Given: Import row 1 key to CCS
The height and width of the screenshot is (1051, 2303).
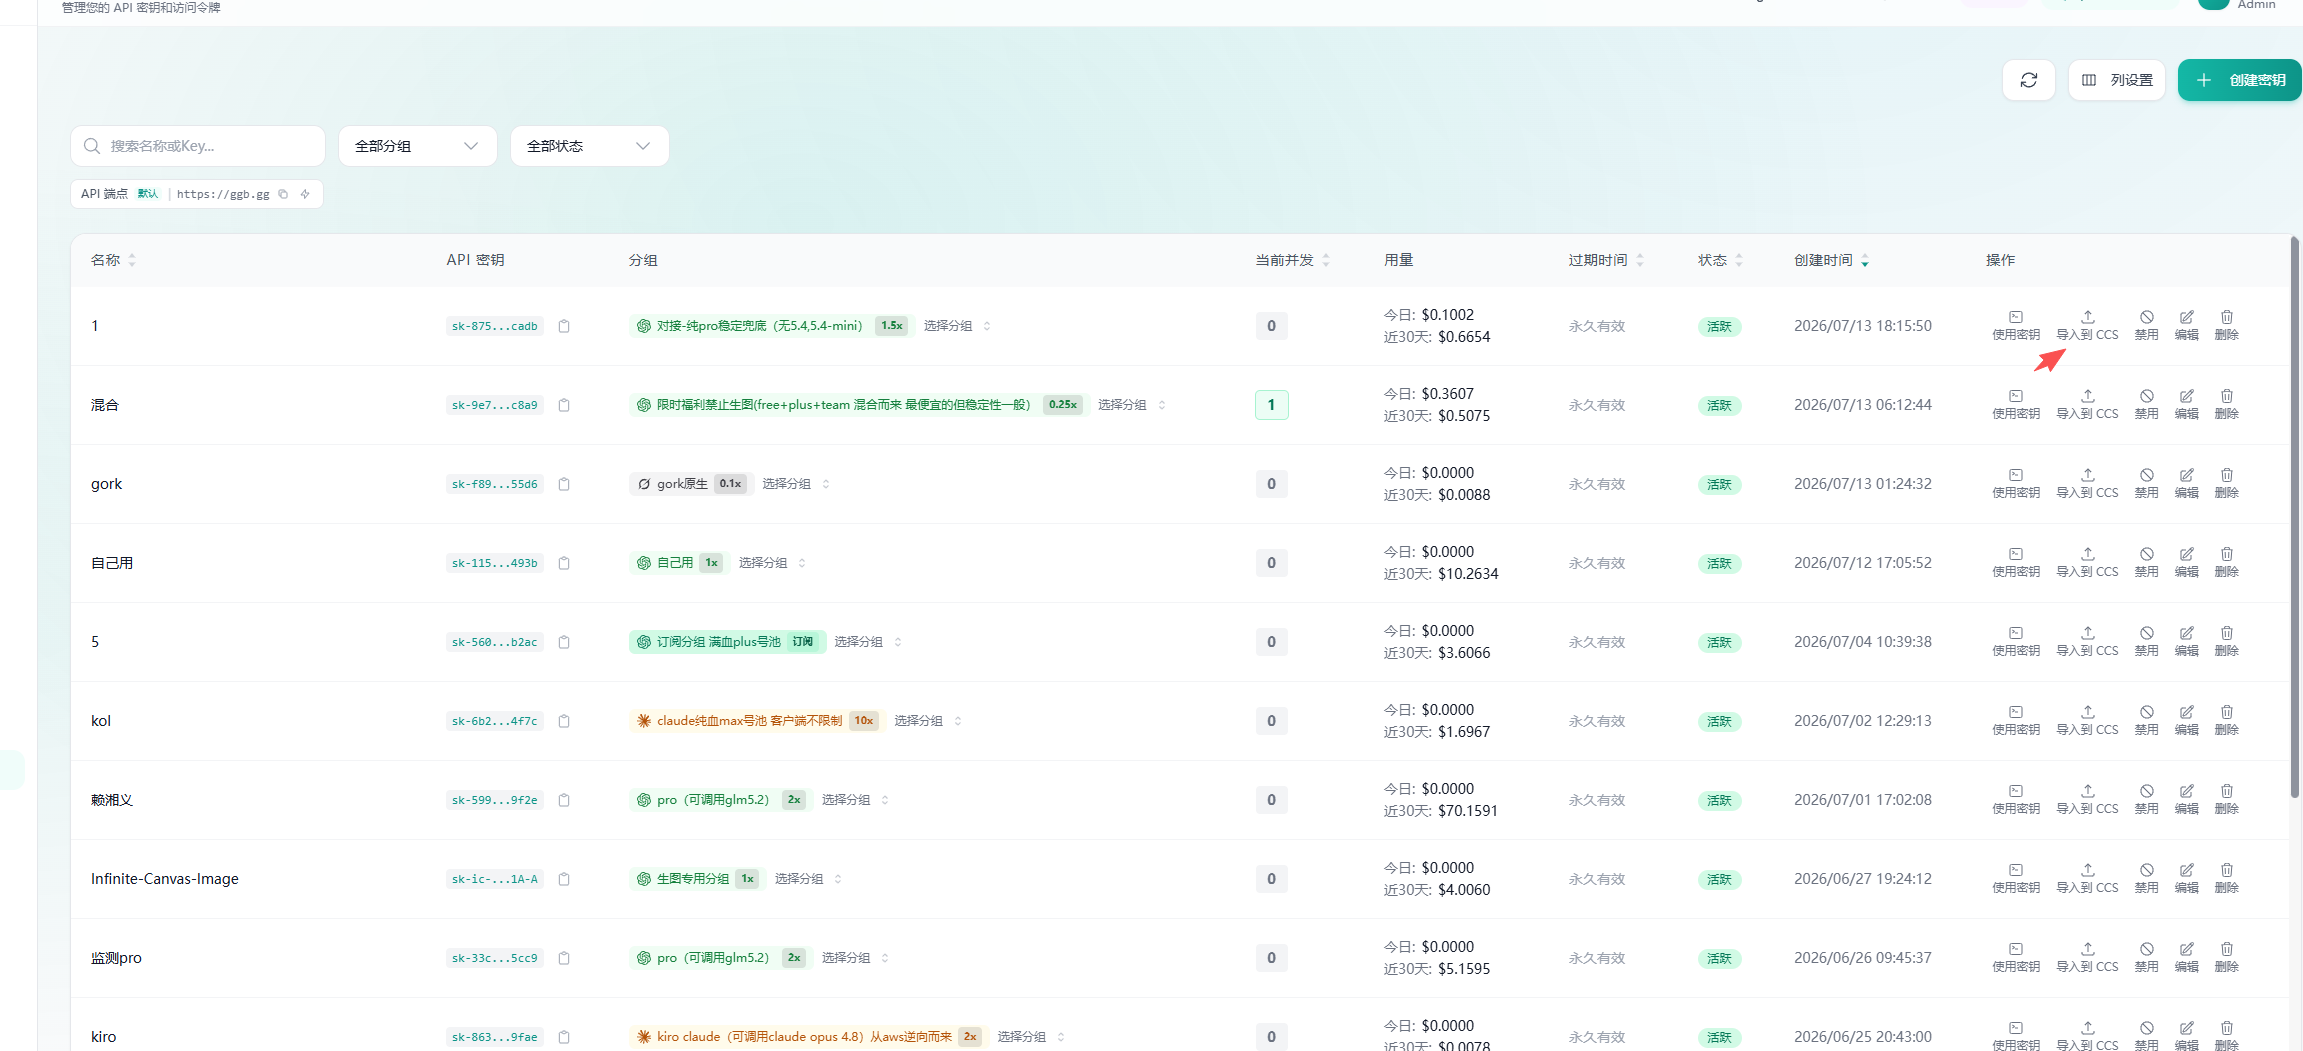Looking at the screenshot, I should point(2087,325).
